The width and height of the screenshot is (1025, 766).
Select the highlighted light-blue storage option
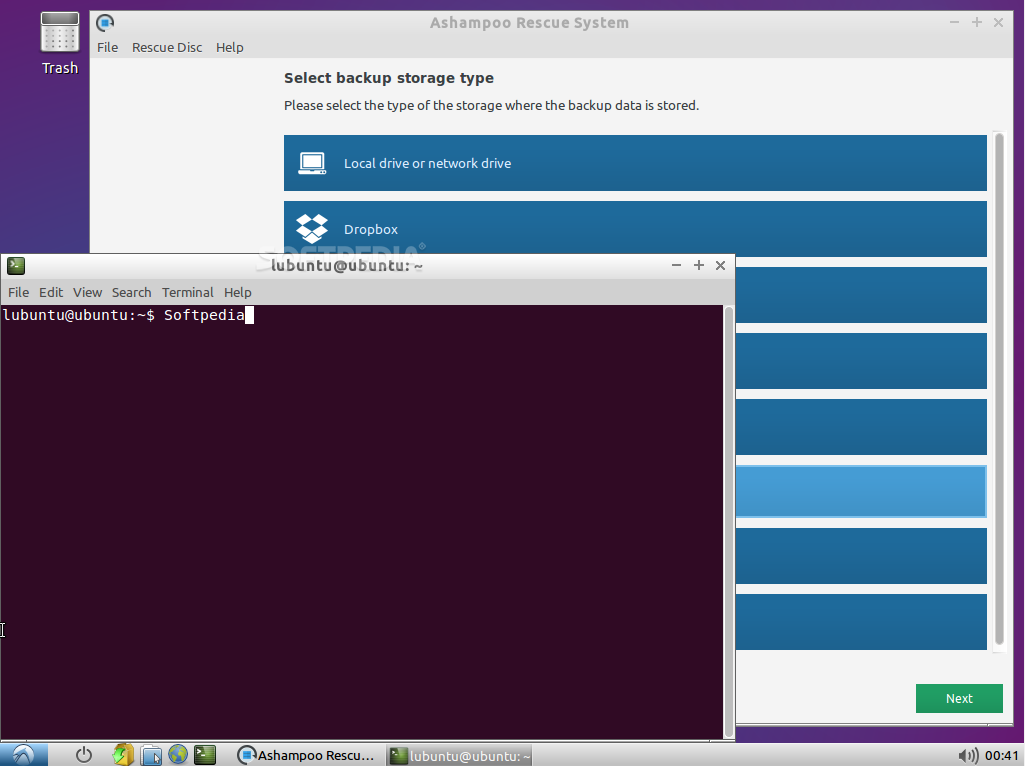(861, 491)
